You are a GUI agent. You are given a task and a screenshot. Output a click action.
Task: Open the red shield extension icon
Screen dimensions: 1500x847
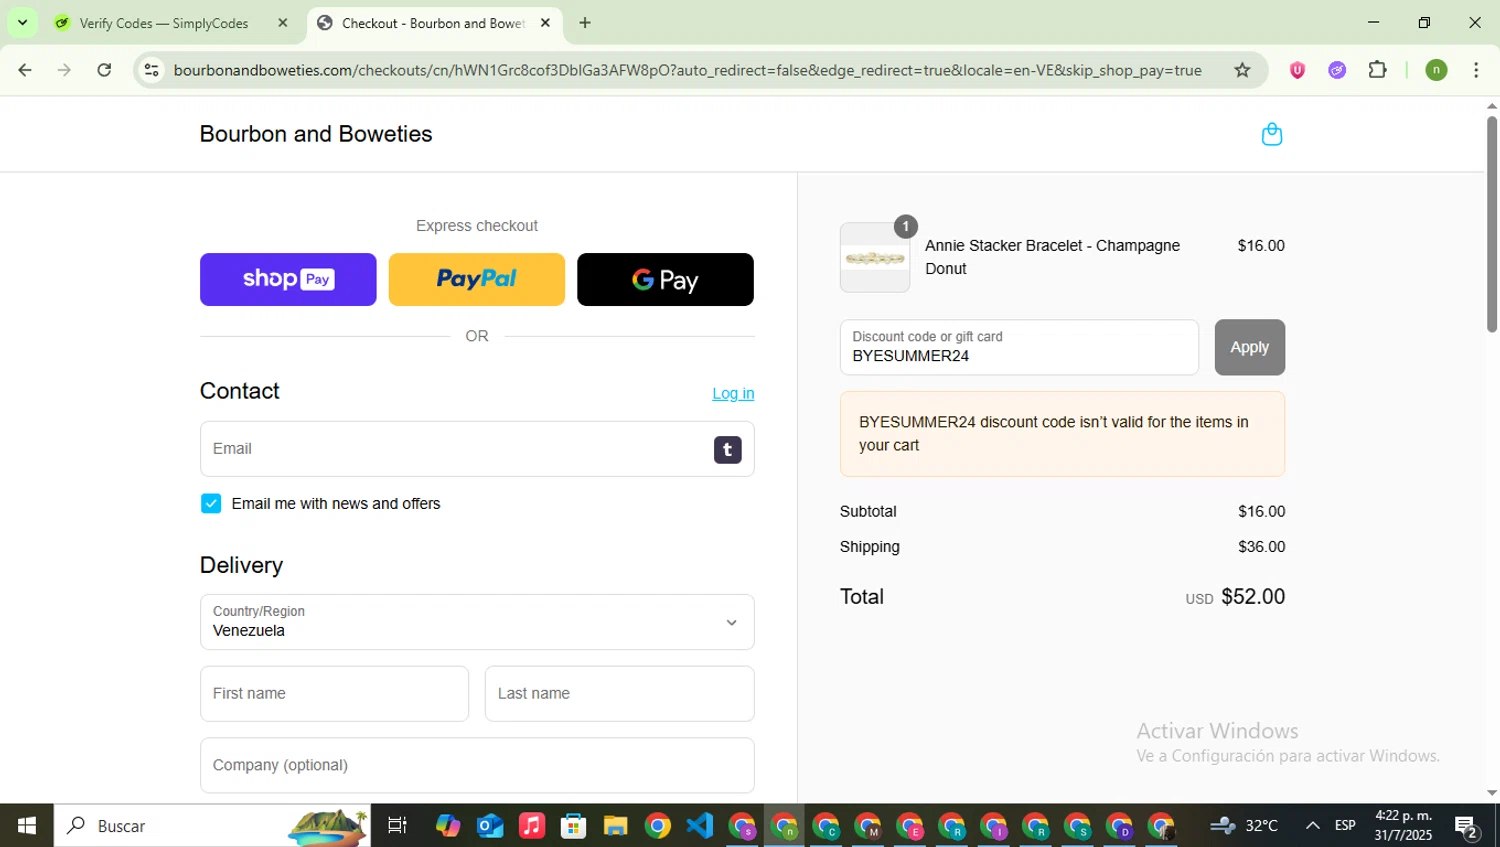[1297, 70]
